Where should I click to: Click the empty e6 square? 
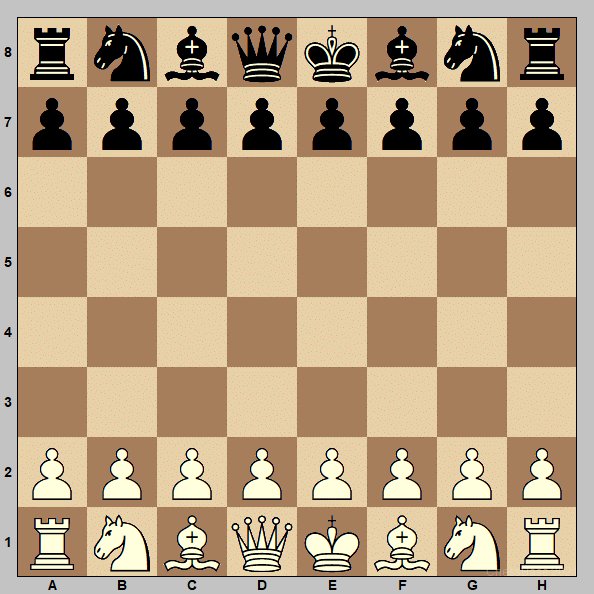coord(332,192)
